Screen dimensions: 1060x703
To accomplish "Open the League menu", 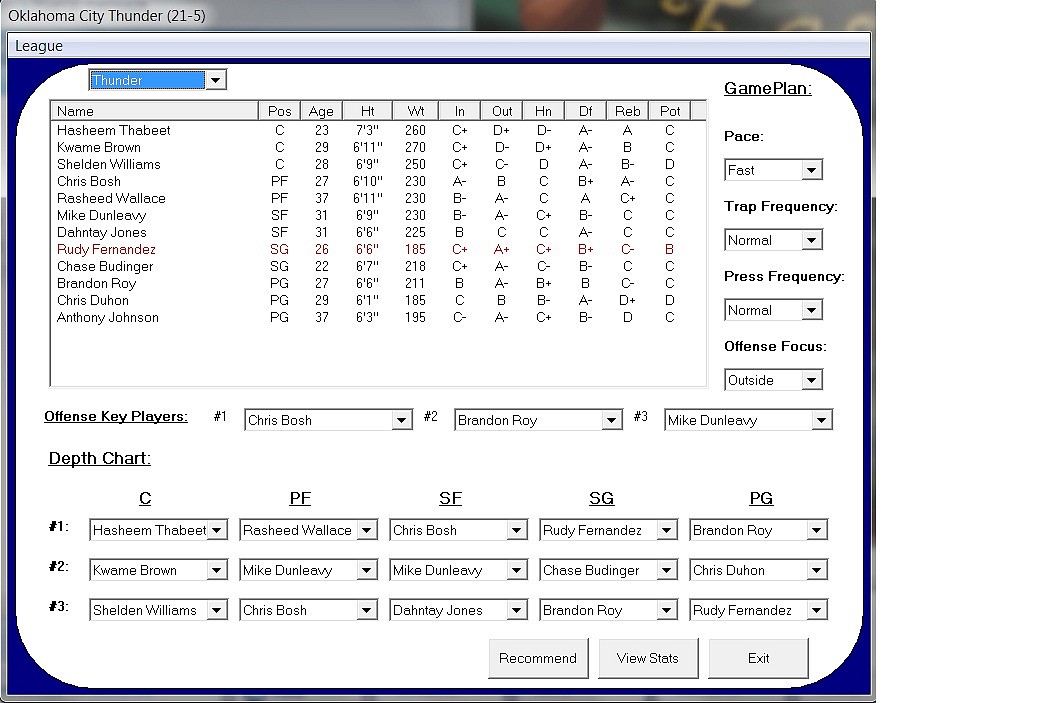I will tap(39, 46).
